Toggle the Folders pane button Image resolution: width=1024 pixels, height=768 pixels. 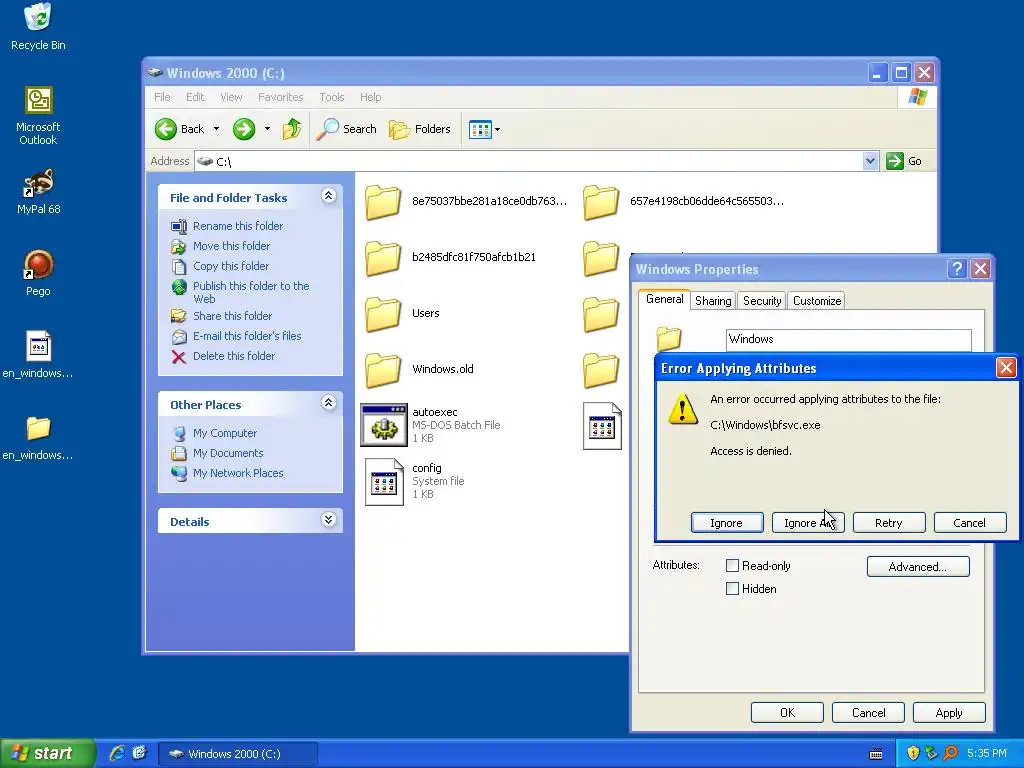[x=420, y=129]
